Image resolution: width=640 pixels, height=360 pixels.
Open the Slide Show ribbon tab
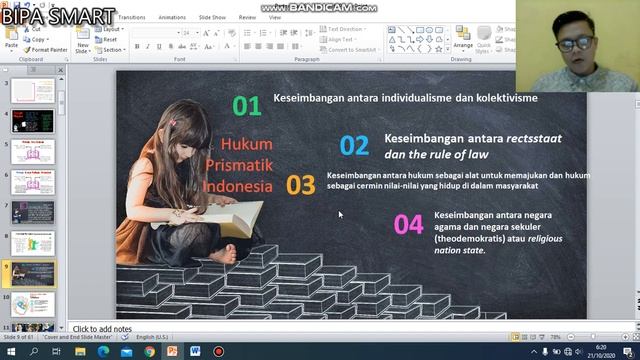(x=212, y=18)
